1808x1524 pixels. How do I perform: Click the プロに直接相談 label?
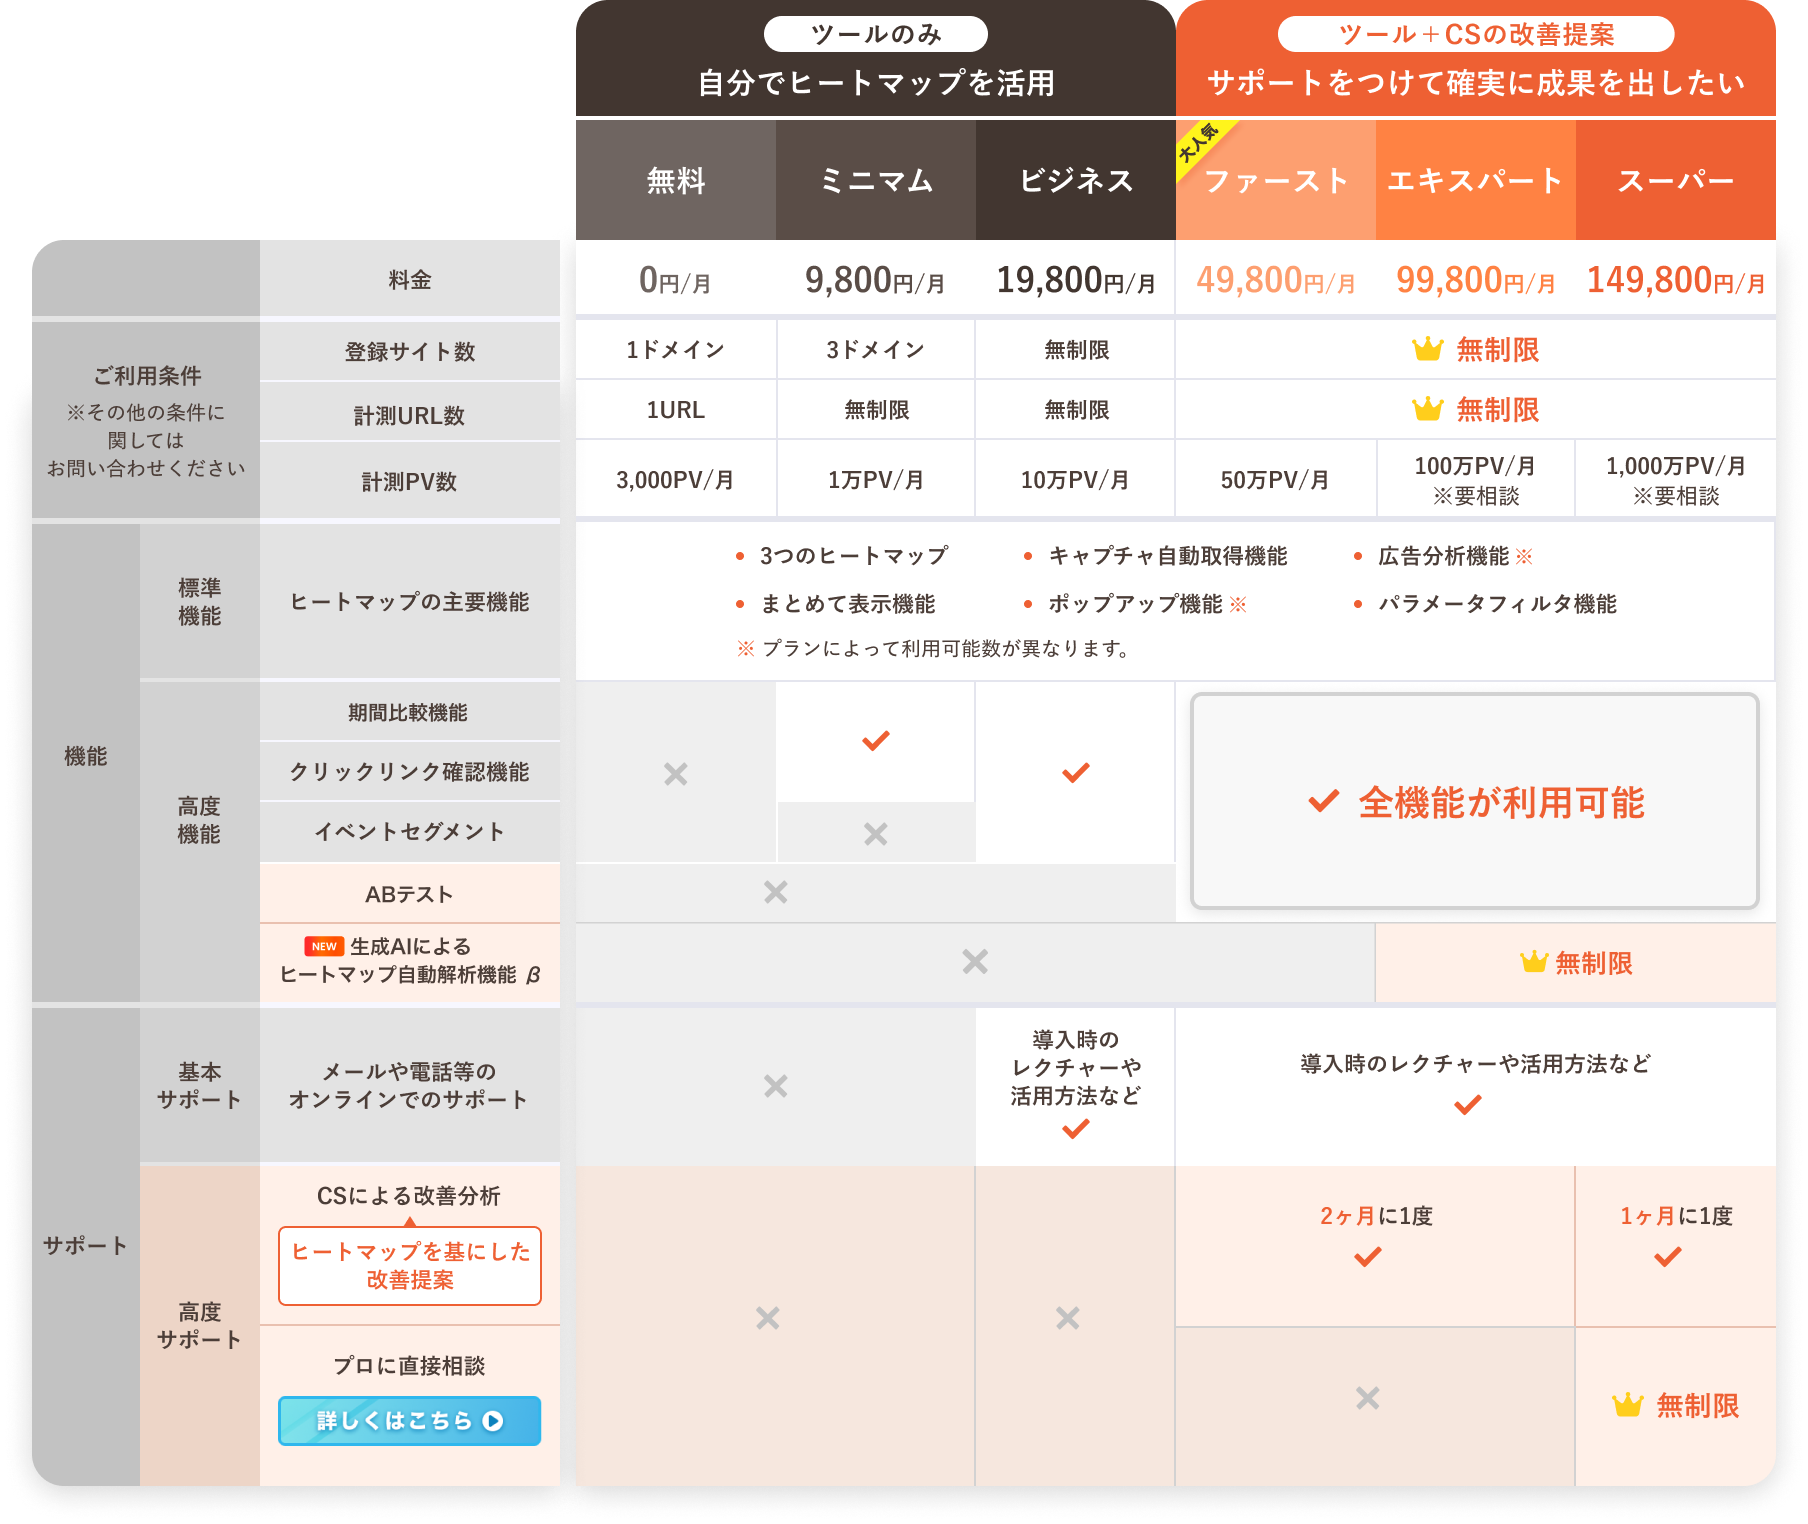click(x=409, y=1366)
